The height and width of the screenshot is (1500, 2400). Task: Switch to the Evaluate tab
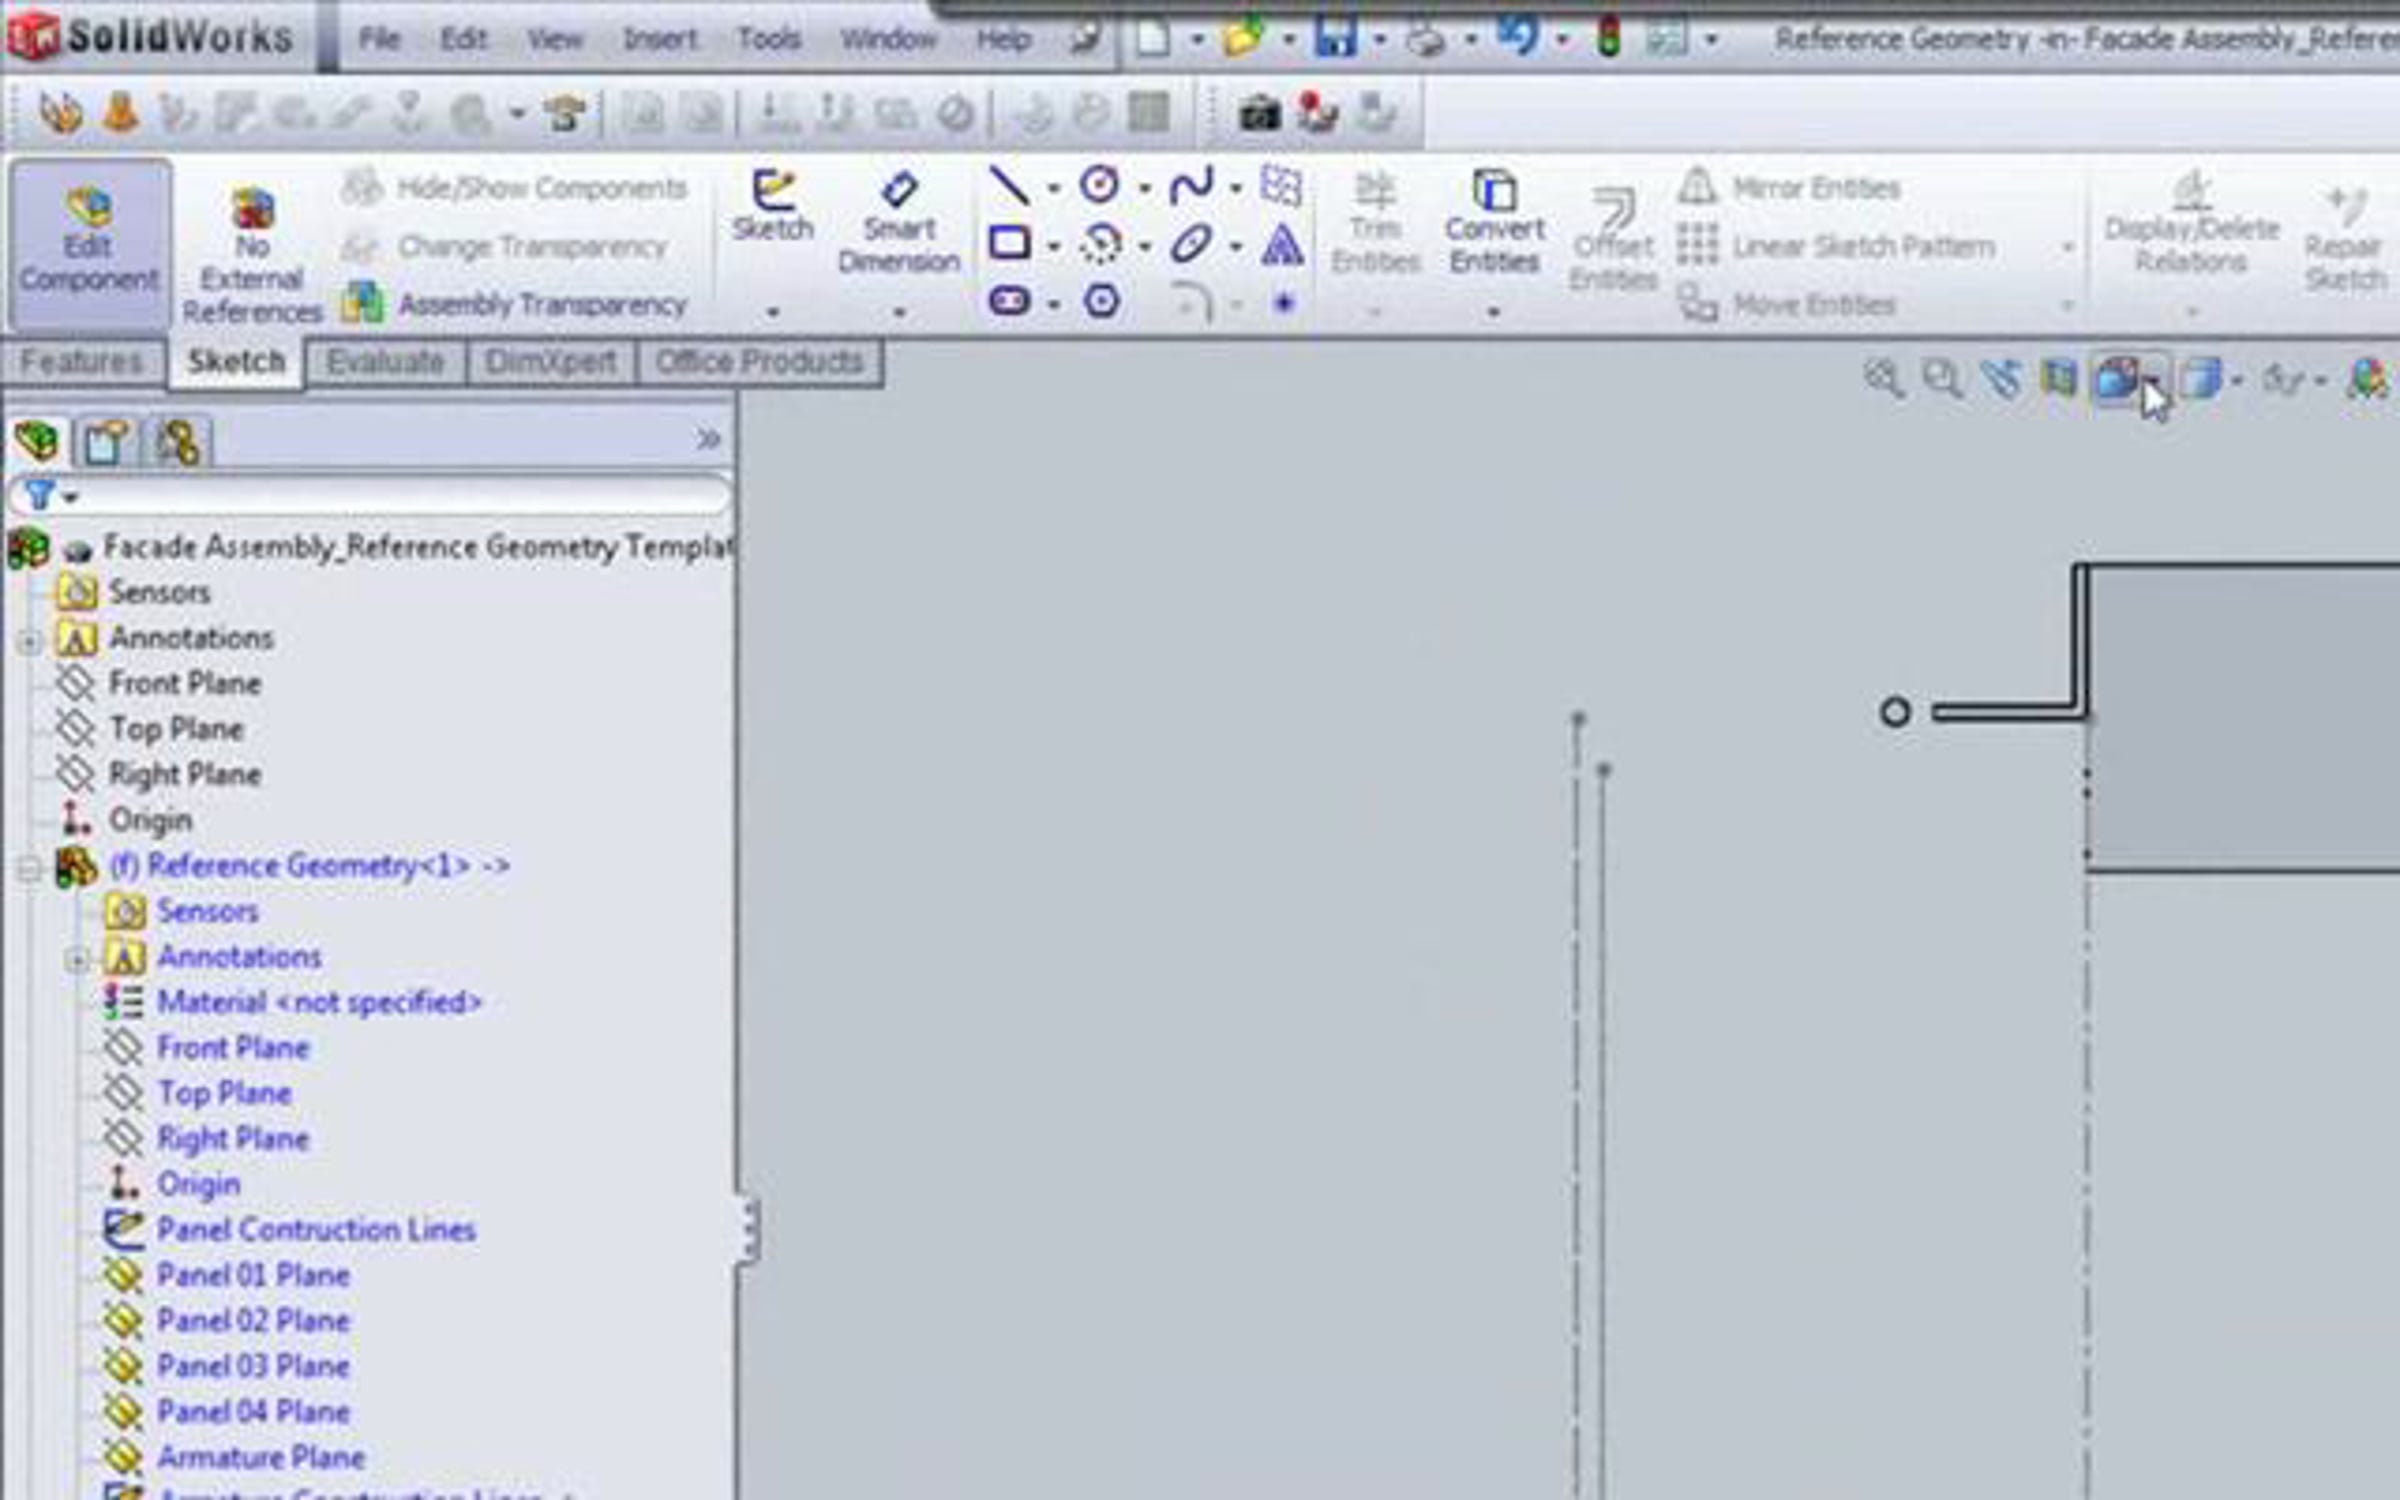(x=384, y=361)
